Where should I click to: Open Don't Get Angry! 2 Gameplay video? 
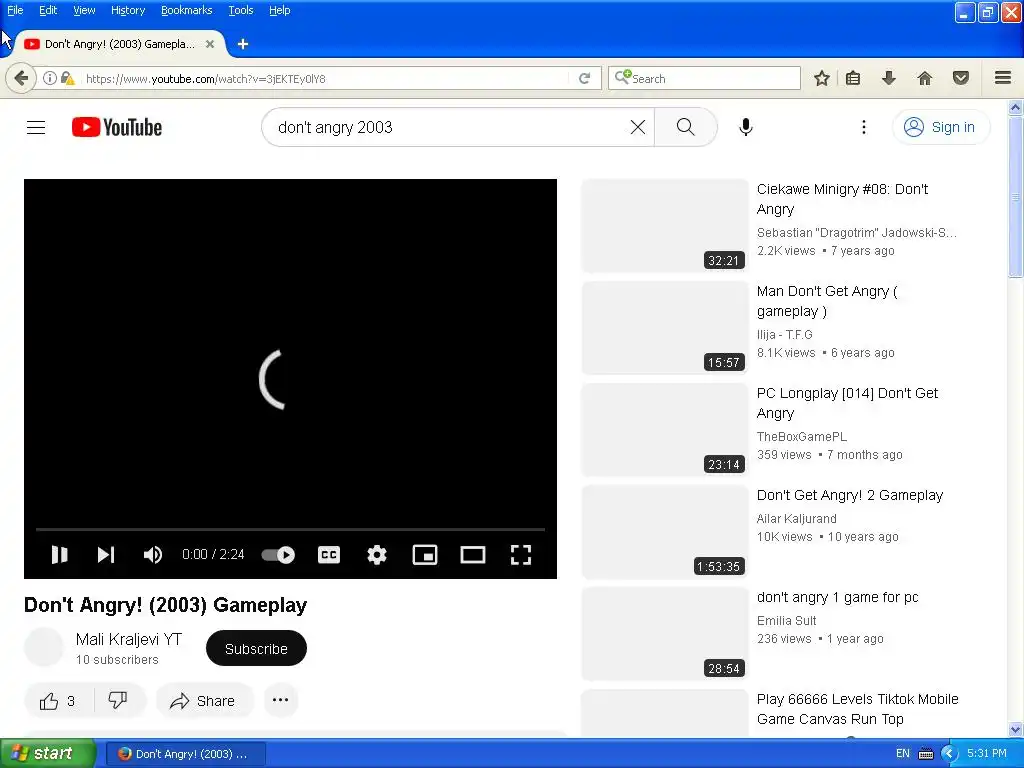(850, 495)
